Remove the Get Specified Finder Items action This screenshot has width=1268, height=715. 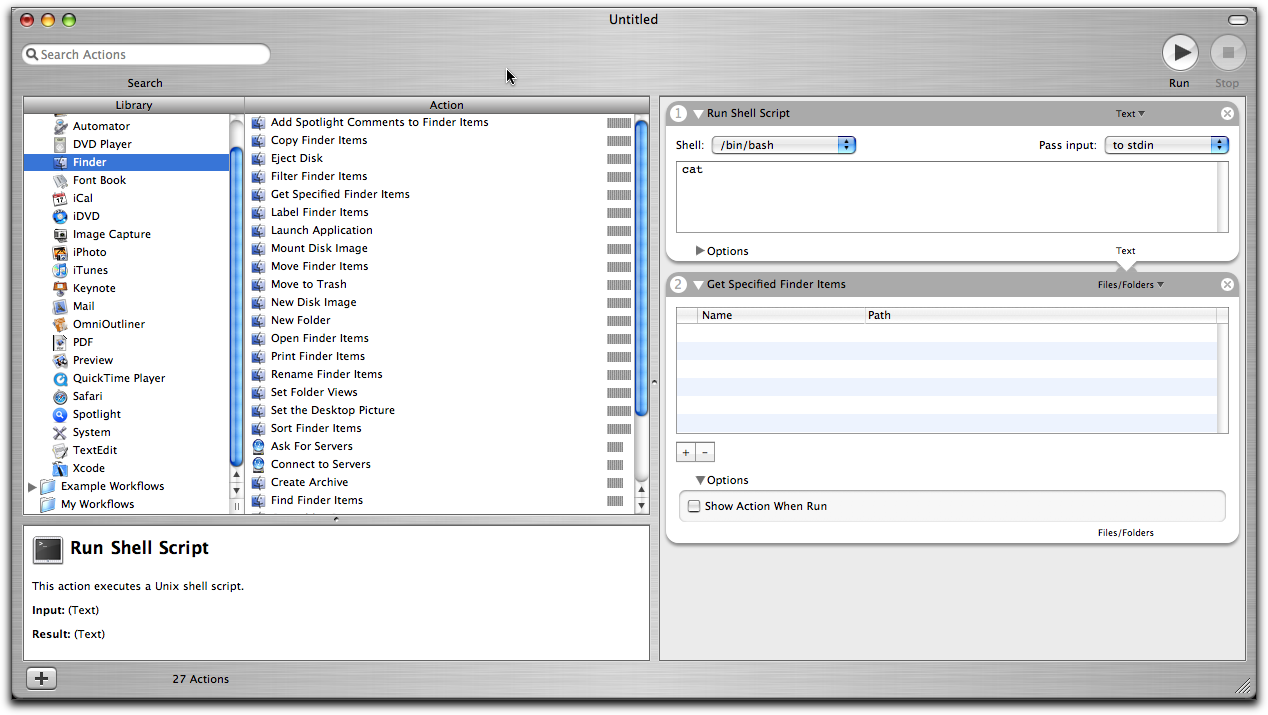[x=1227, y=284]
